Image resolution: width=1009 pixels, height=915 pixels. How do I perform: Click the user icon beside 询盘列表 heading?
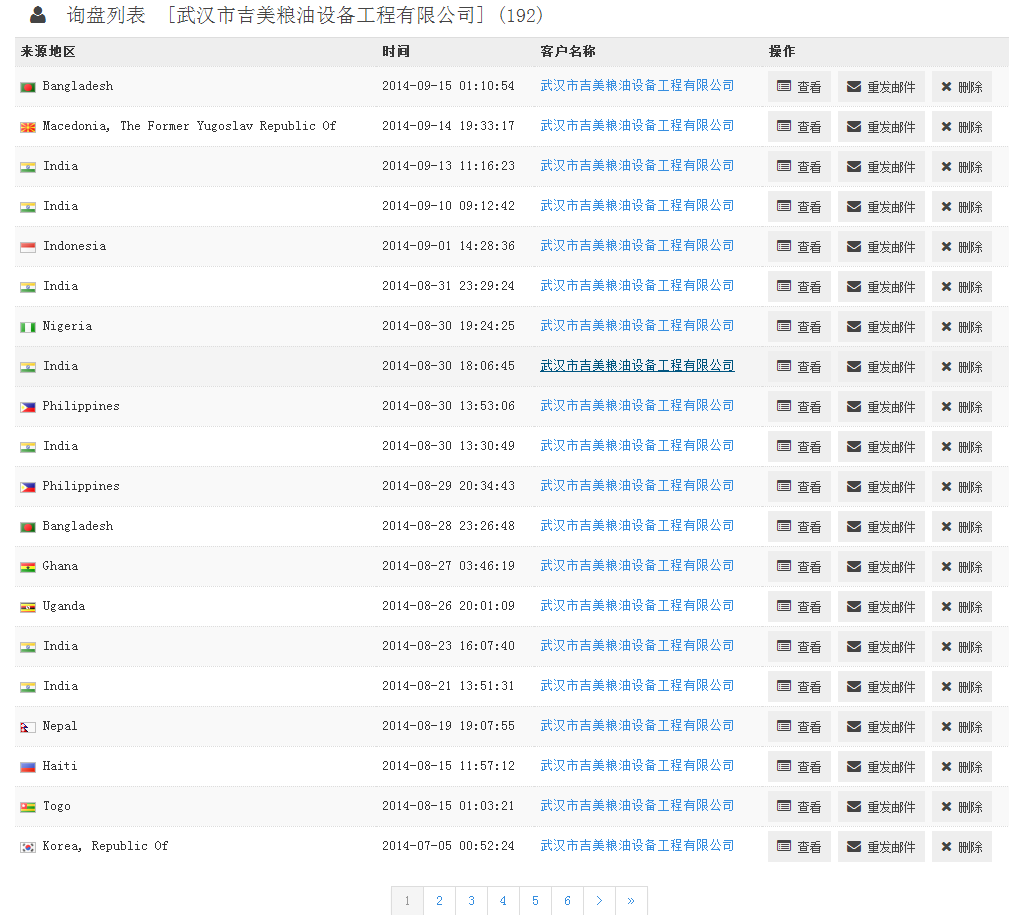[x=38, y=15]
